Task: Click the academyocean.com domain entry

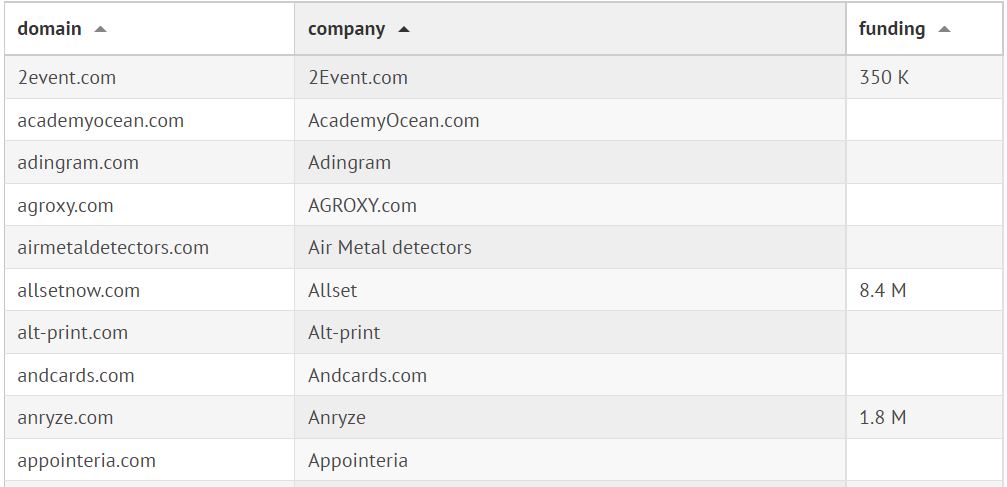Action: click(101, 120)
